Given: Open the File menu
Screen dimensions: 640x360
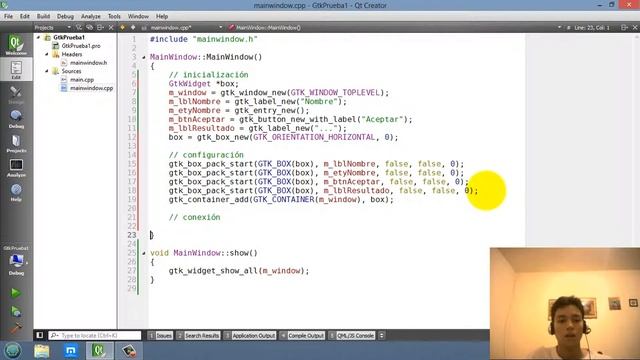Looking at the screenshot, I should [x=9, y=16].
